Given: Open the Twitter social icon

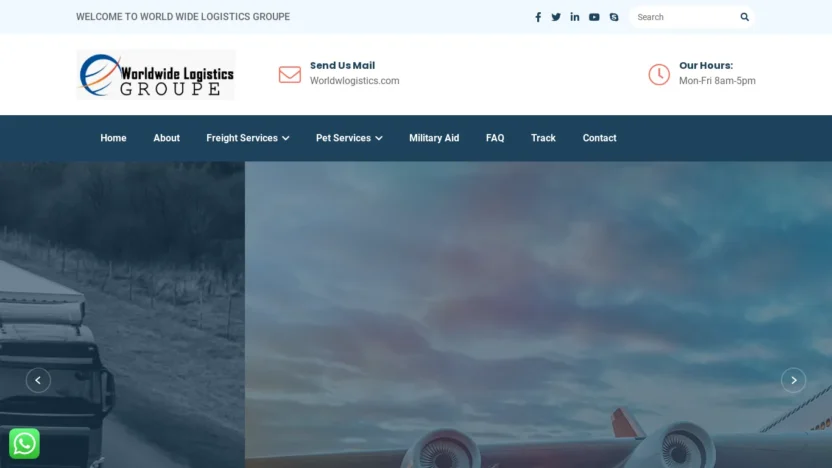Looking at the screenshot, I should [556, 17].
